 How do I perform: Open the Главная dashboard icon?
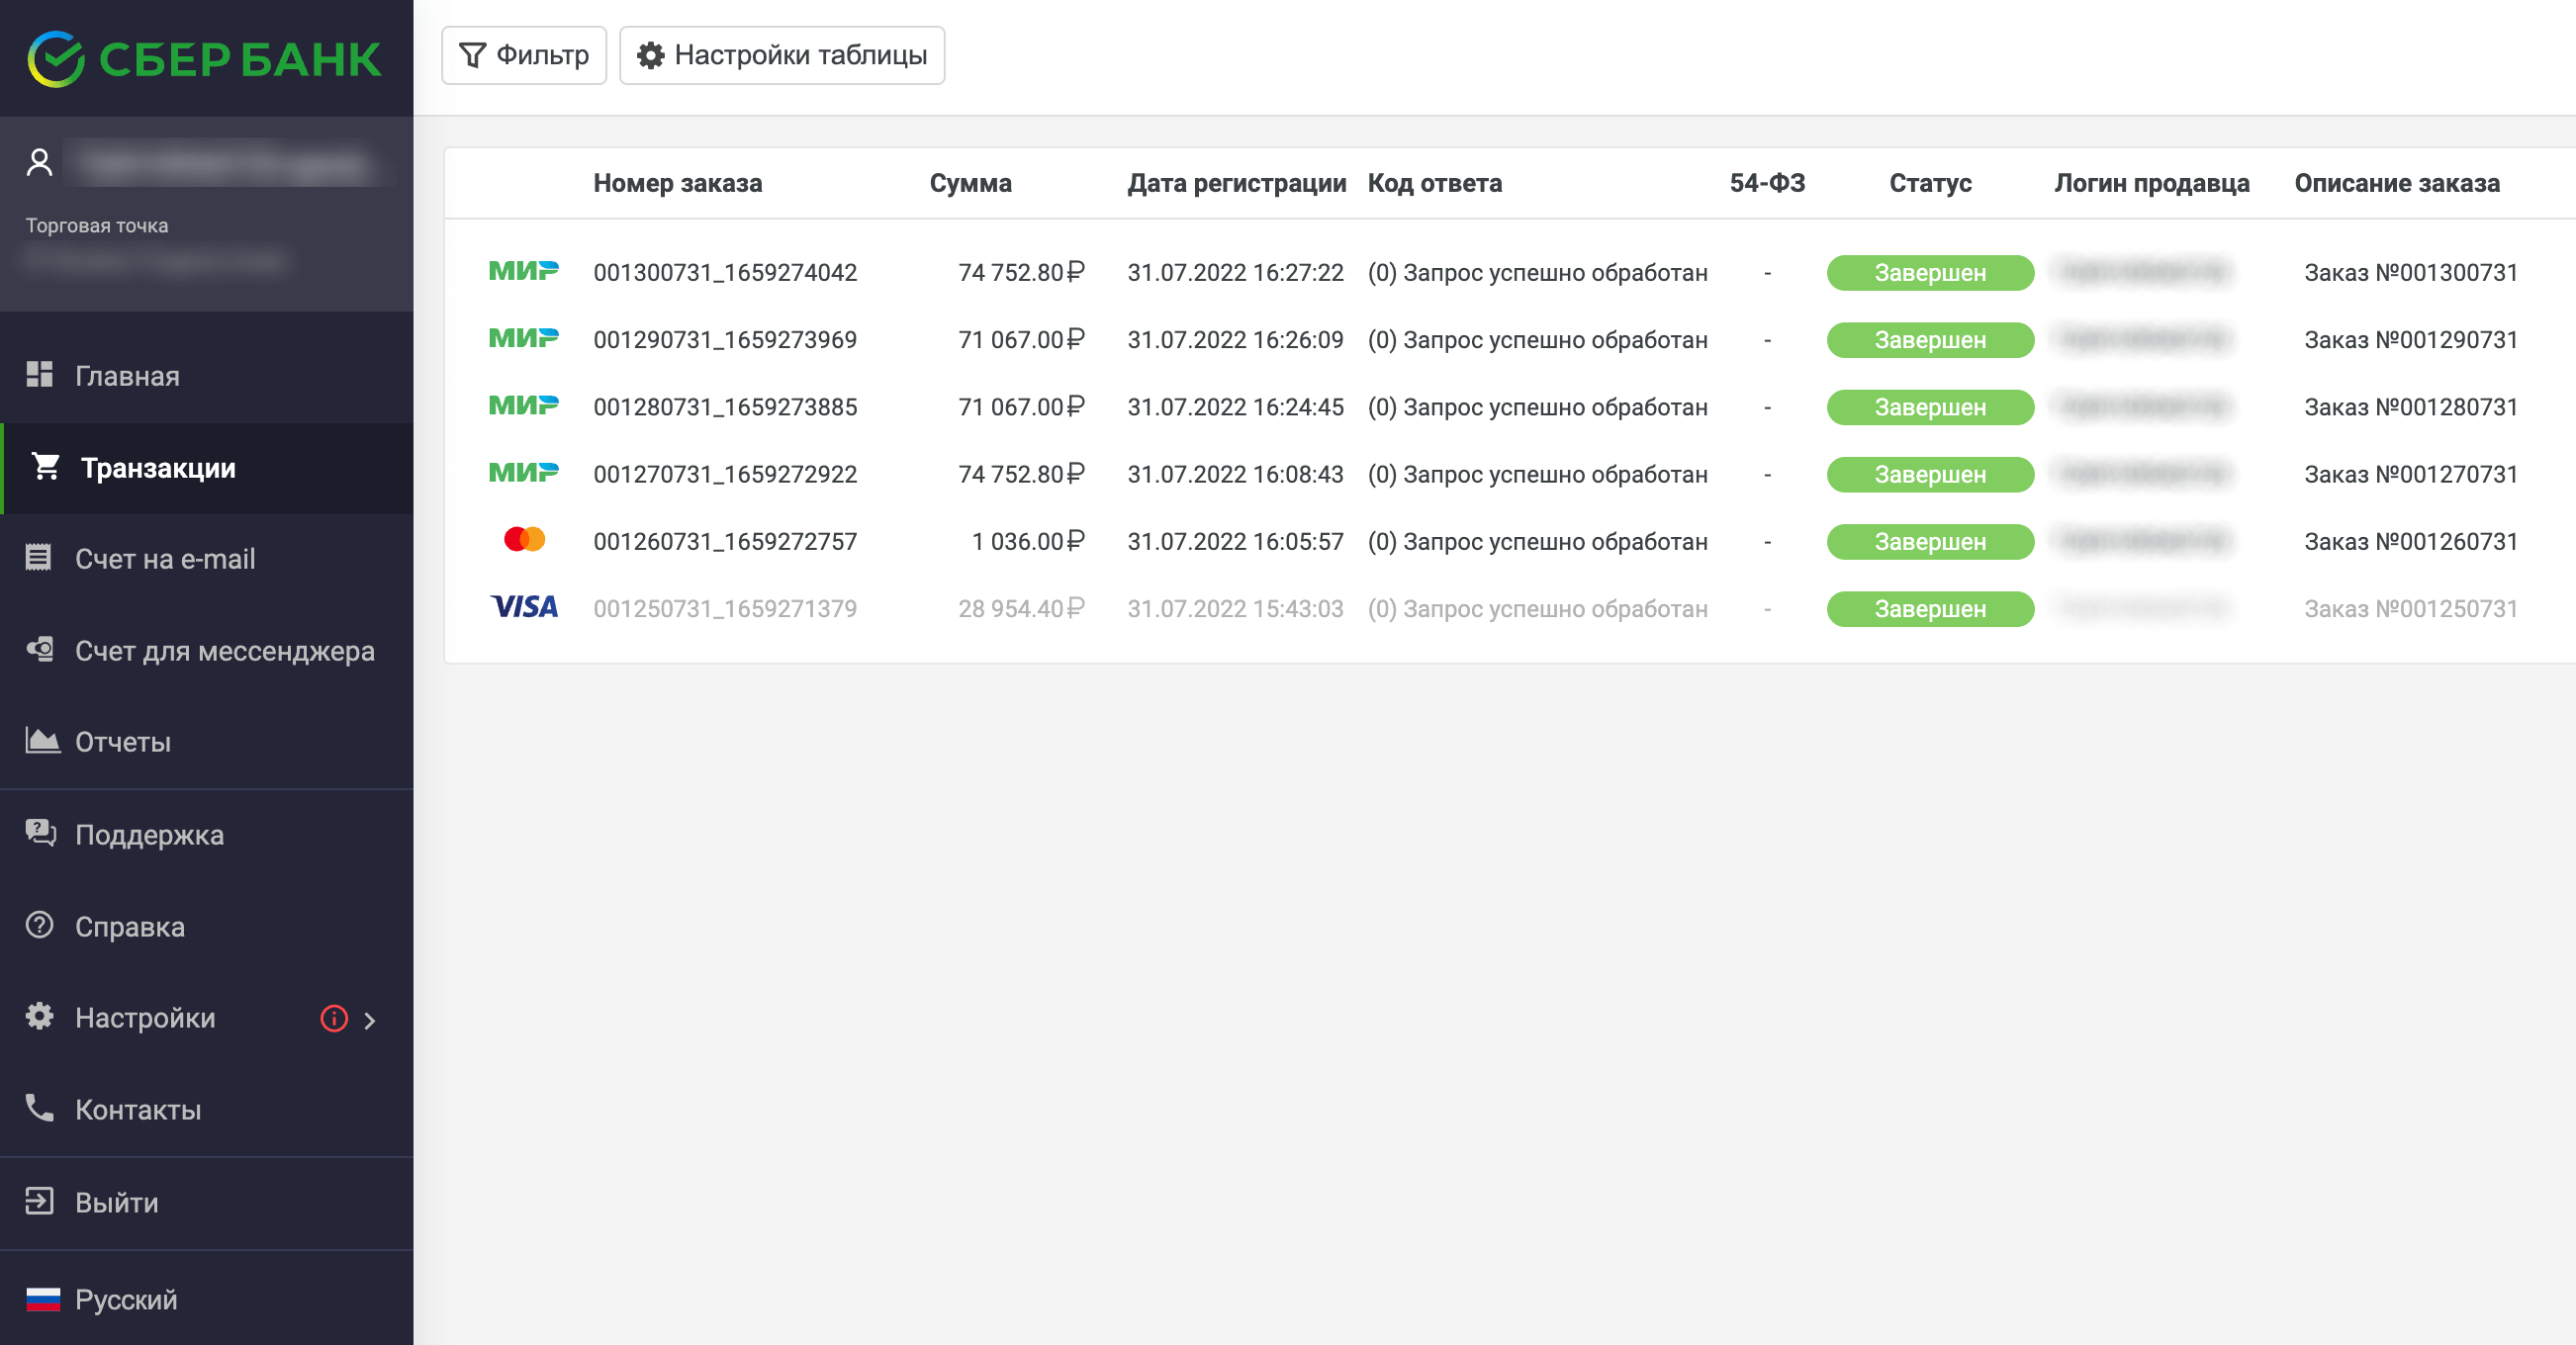pyautogui.click(x=39, y=374)
